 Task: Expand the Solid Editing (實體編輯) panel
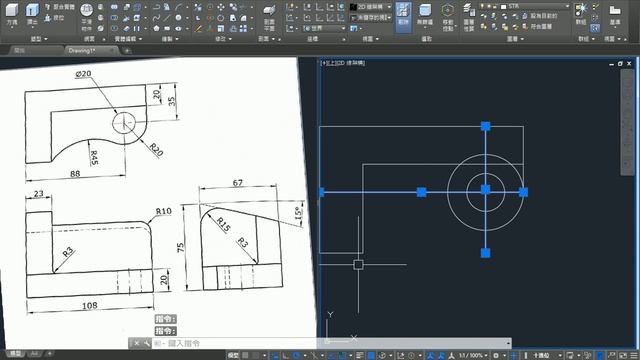[128, 39]
